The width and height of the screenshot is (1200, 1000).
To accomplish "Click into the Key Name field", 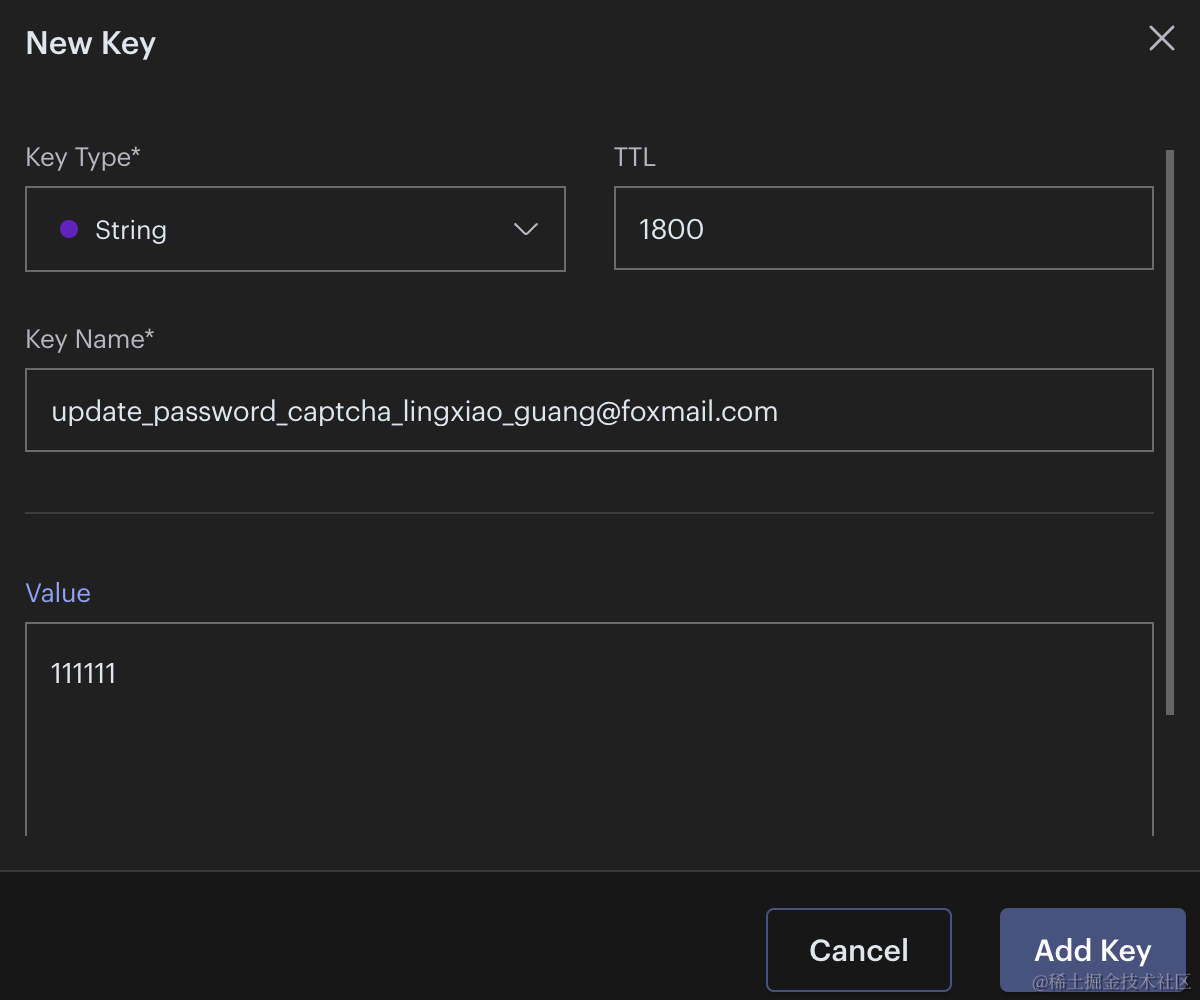I will coord(589,411).
